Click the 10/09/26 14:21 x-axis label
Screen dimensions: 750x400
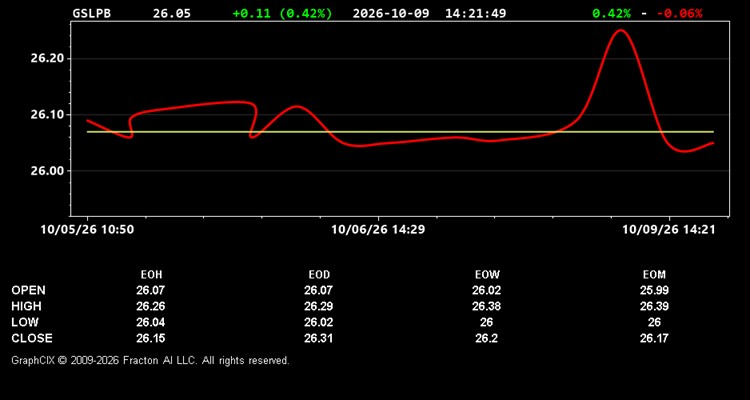click(669, 230)
